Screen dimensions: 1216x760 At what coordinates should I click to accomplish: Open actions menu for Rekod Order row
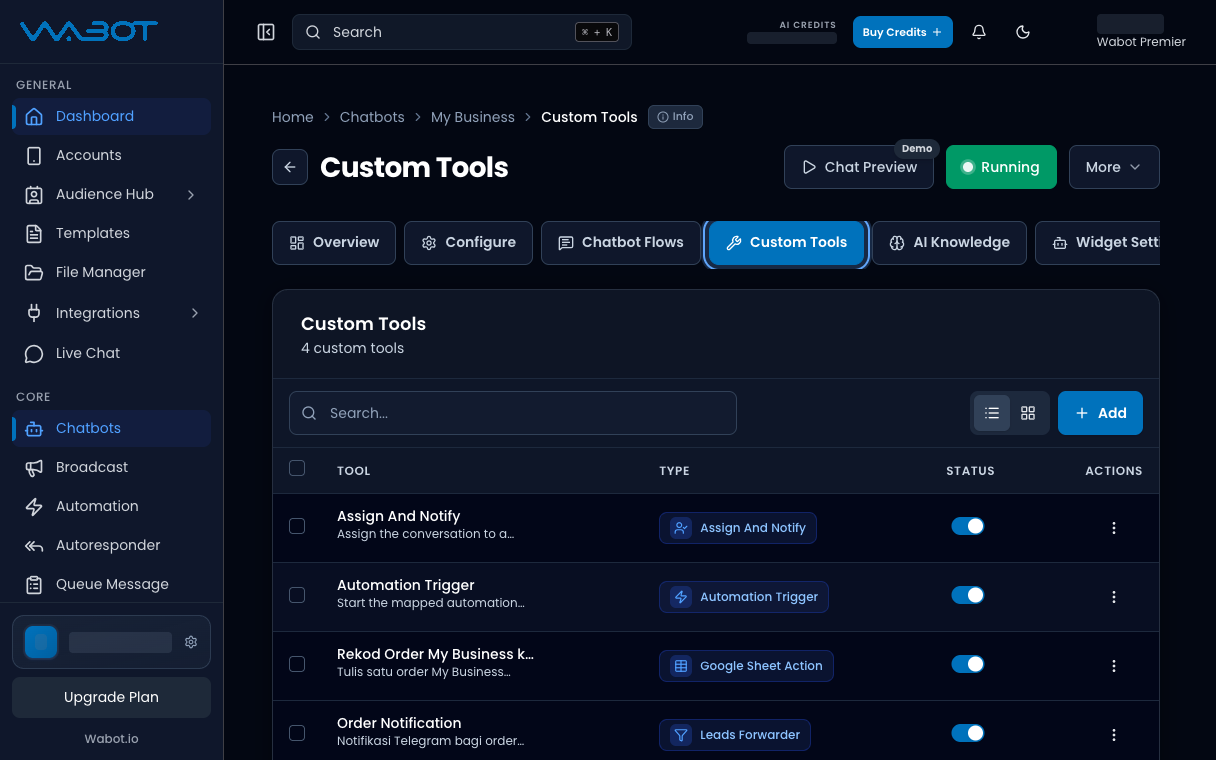1114,666
